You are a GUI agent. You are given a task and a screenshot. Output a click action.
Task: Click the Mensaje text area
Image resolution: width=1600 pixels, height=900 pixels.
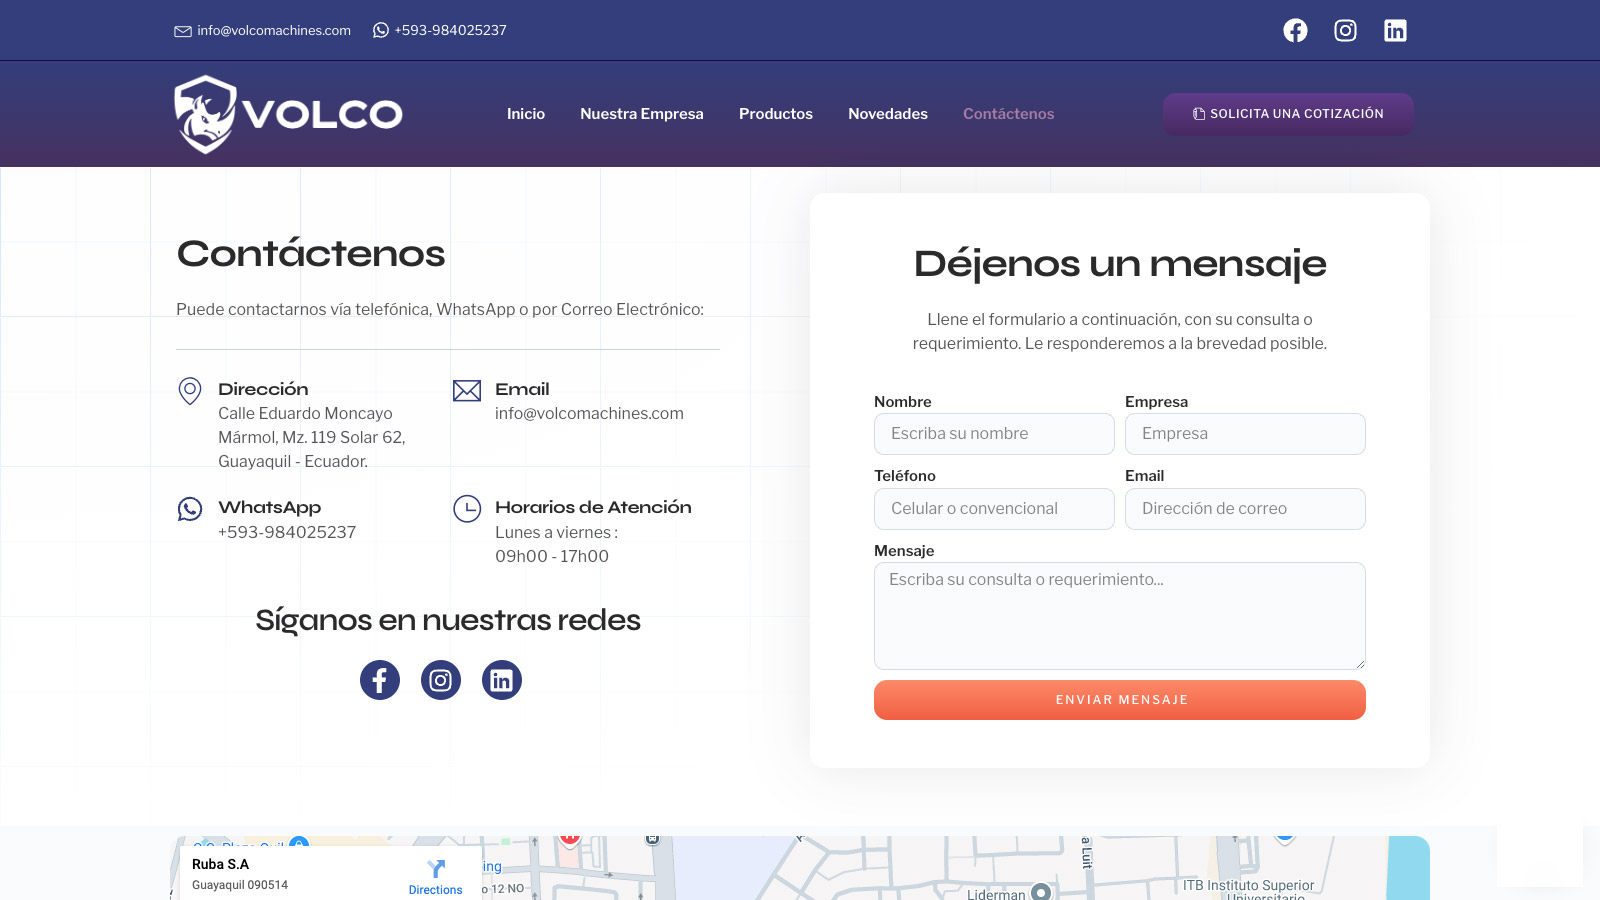1120,616
